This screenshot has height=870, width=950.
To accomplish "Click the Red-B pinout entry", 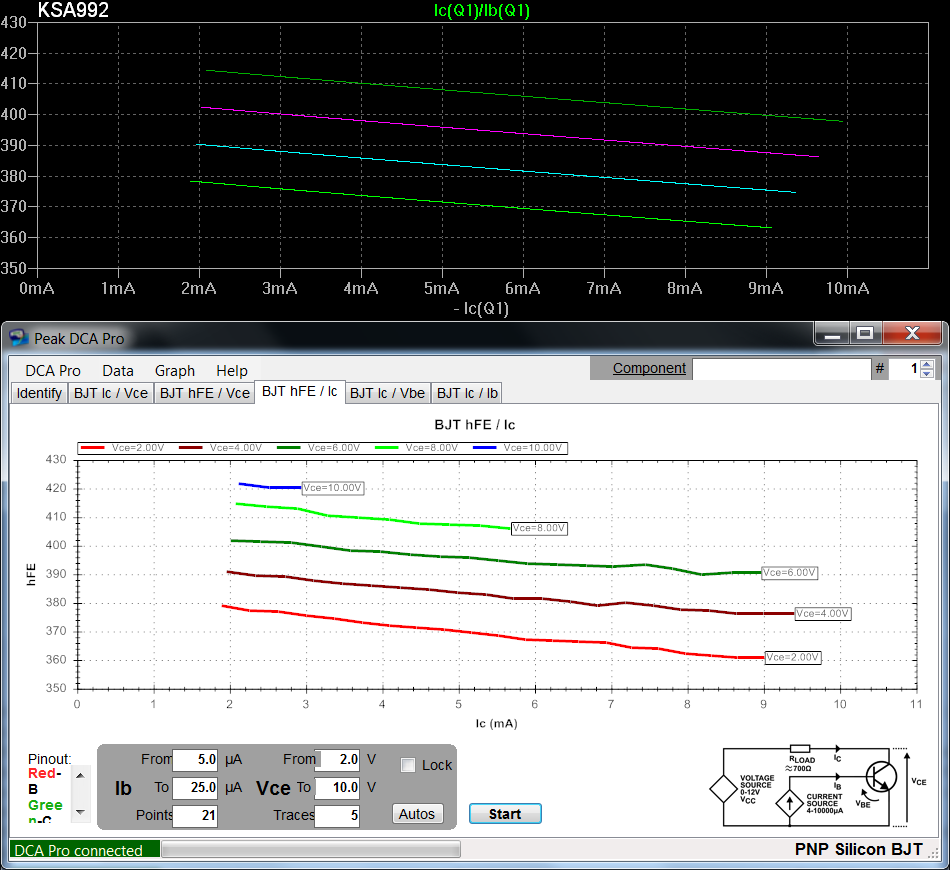I will click(44, 781).
